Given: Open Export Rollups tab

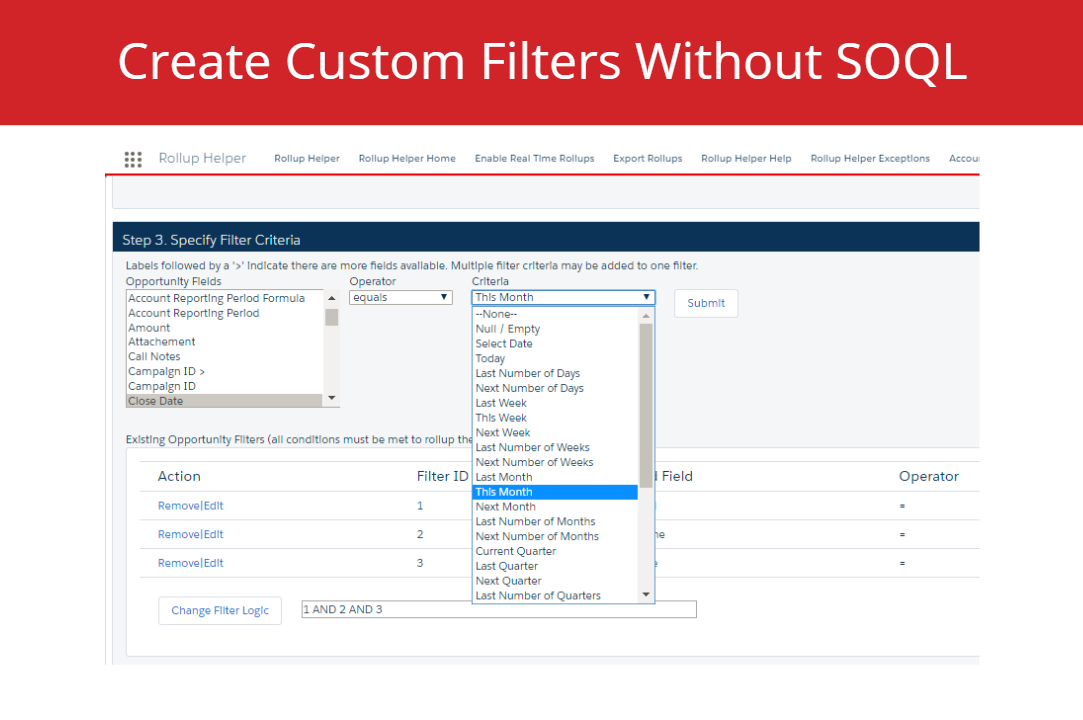Looking at the screenshot, I should click(x=647, y=159).
